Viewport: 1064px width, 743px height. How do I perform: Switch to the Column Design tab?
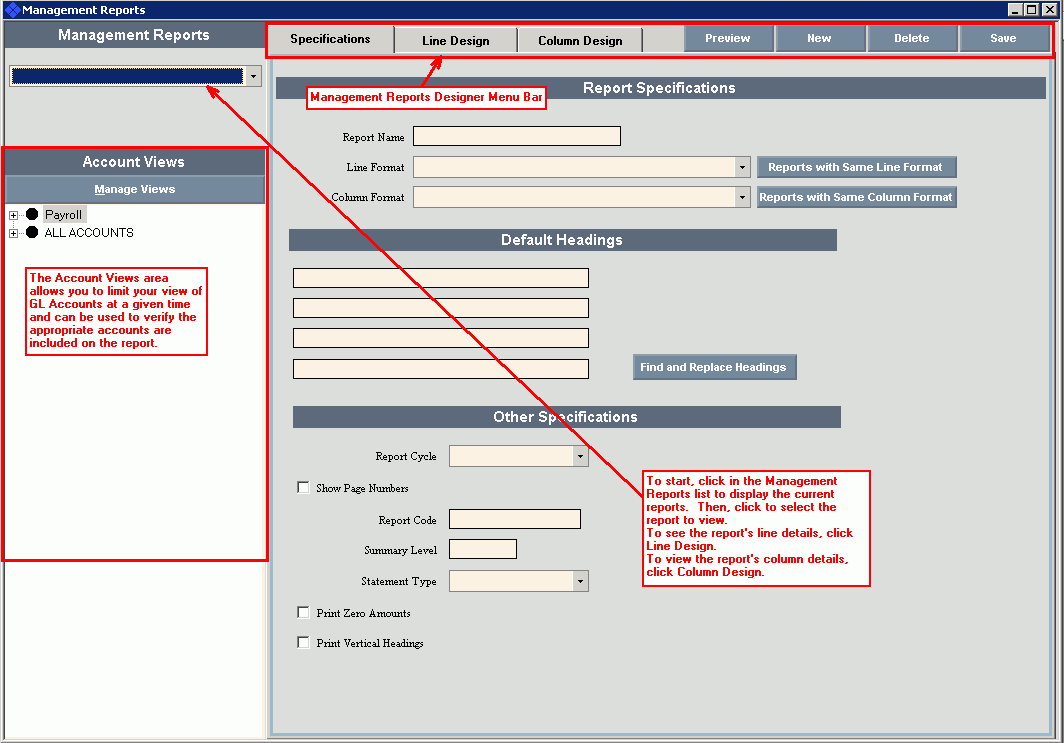click(580, 41)
